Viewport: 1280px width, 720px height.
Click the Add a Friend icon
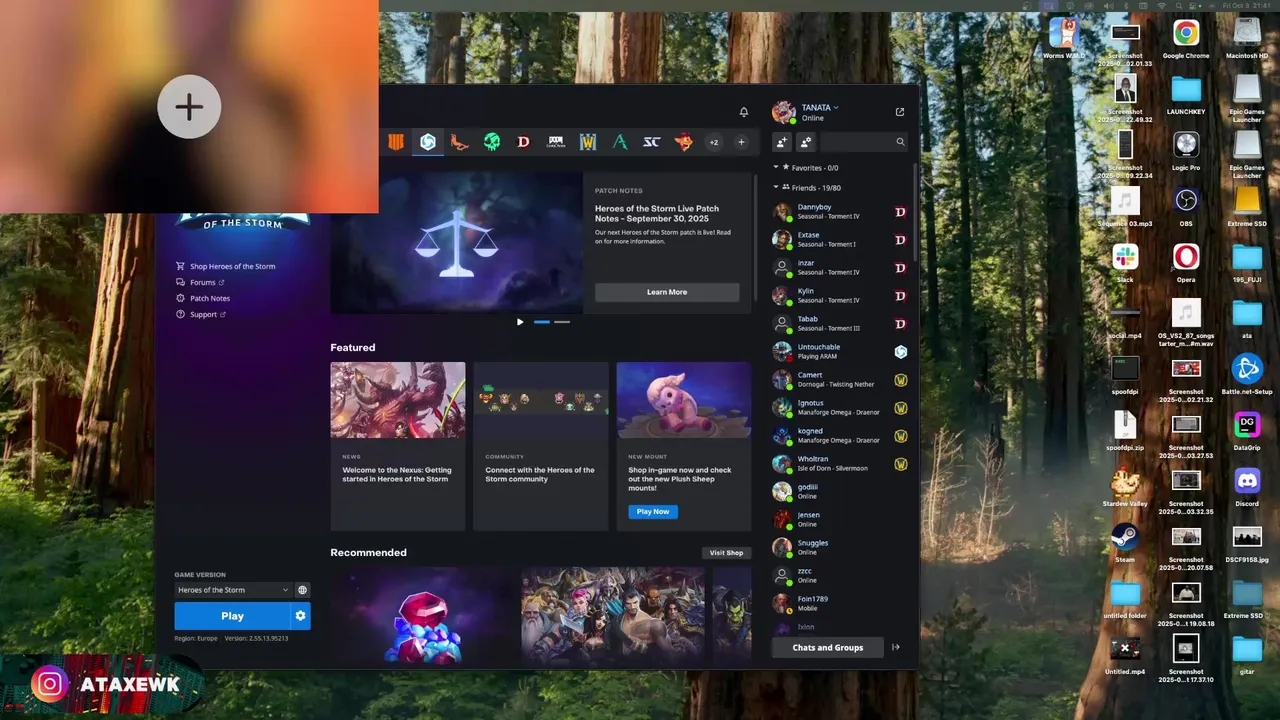(782, 142)
